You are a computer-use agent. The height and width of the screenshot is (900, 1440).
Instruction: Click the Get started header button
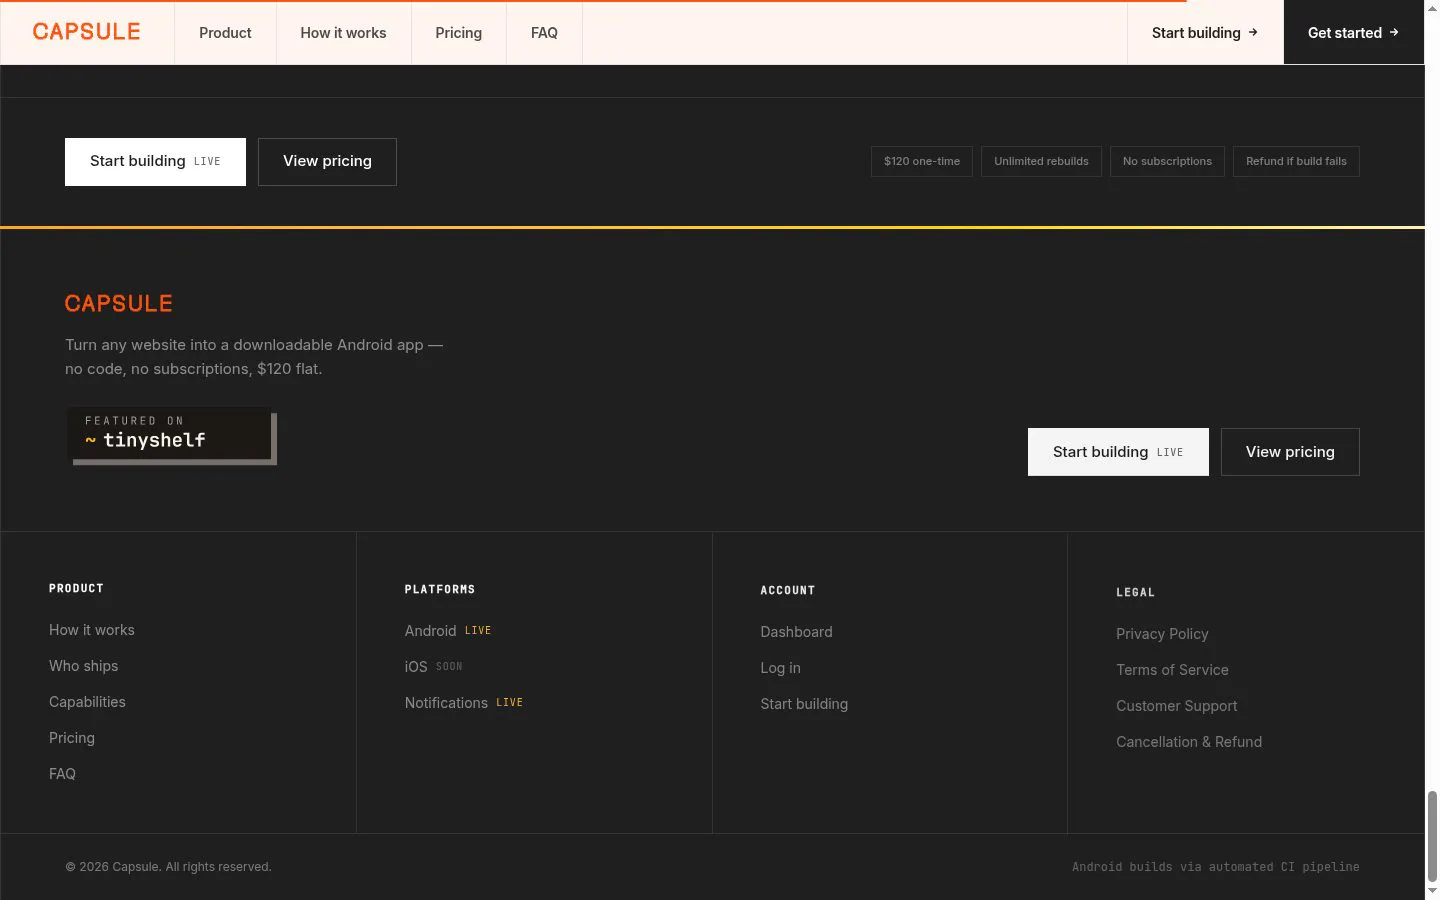tap(1353, 33)
